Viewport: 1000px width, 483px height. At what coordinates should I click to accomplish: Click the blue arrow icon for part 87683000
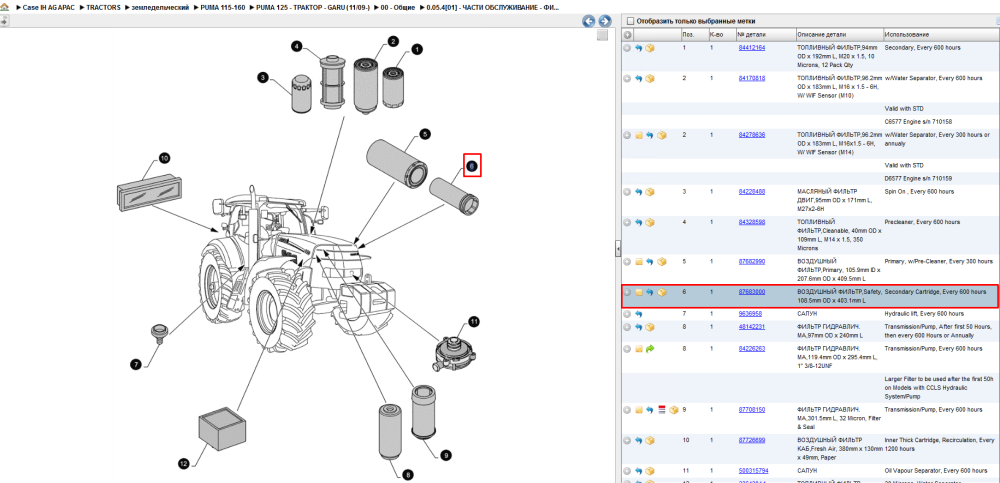pyautogui.click(x=650, y=292)
